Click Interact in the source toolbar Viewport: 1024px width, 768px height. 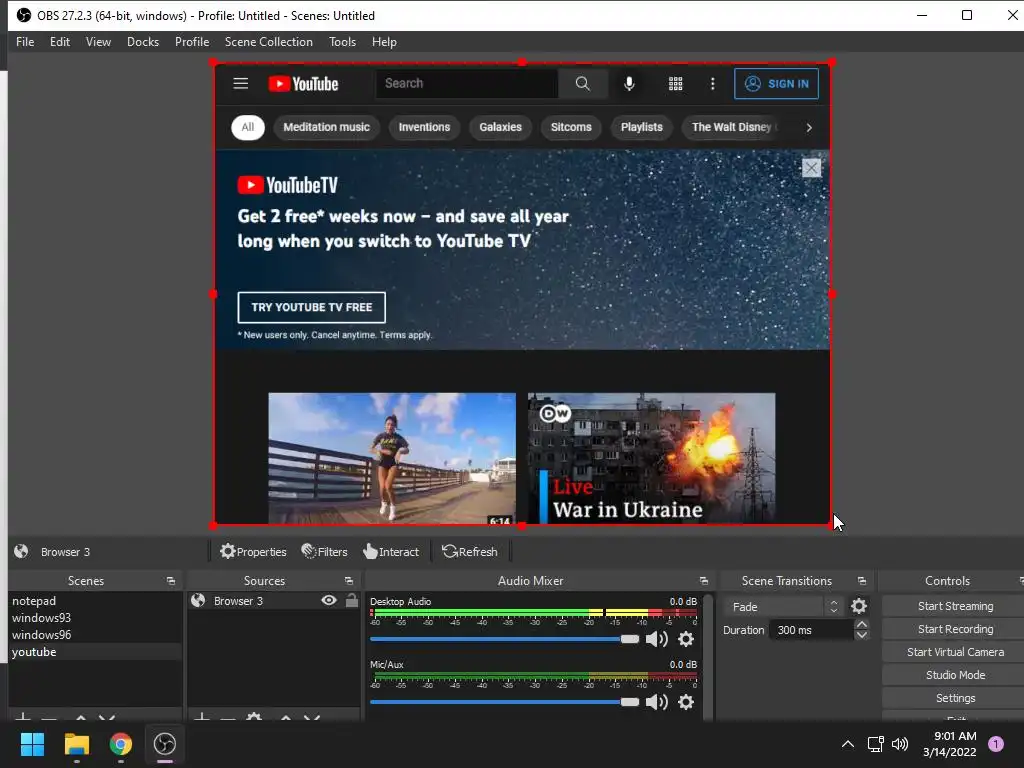click(391, 552)
